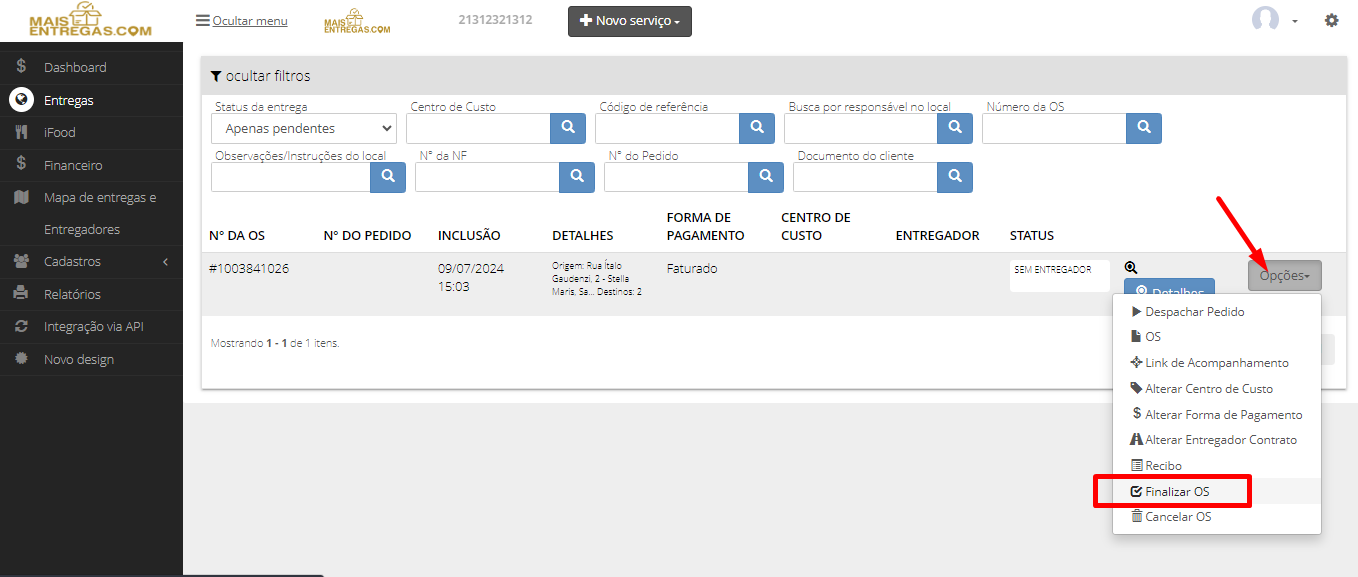
Task: Click the Faturado payment cell
Action: [x=692, y=269]
